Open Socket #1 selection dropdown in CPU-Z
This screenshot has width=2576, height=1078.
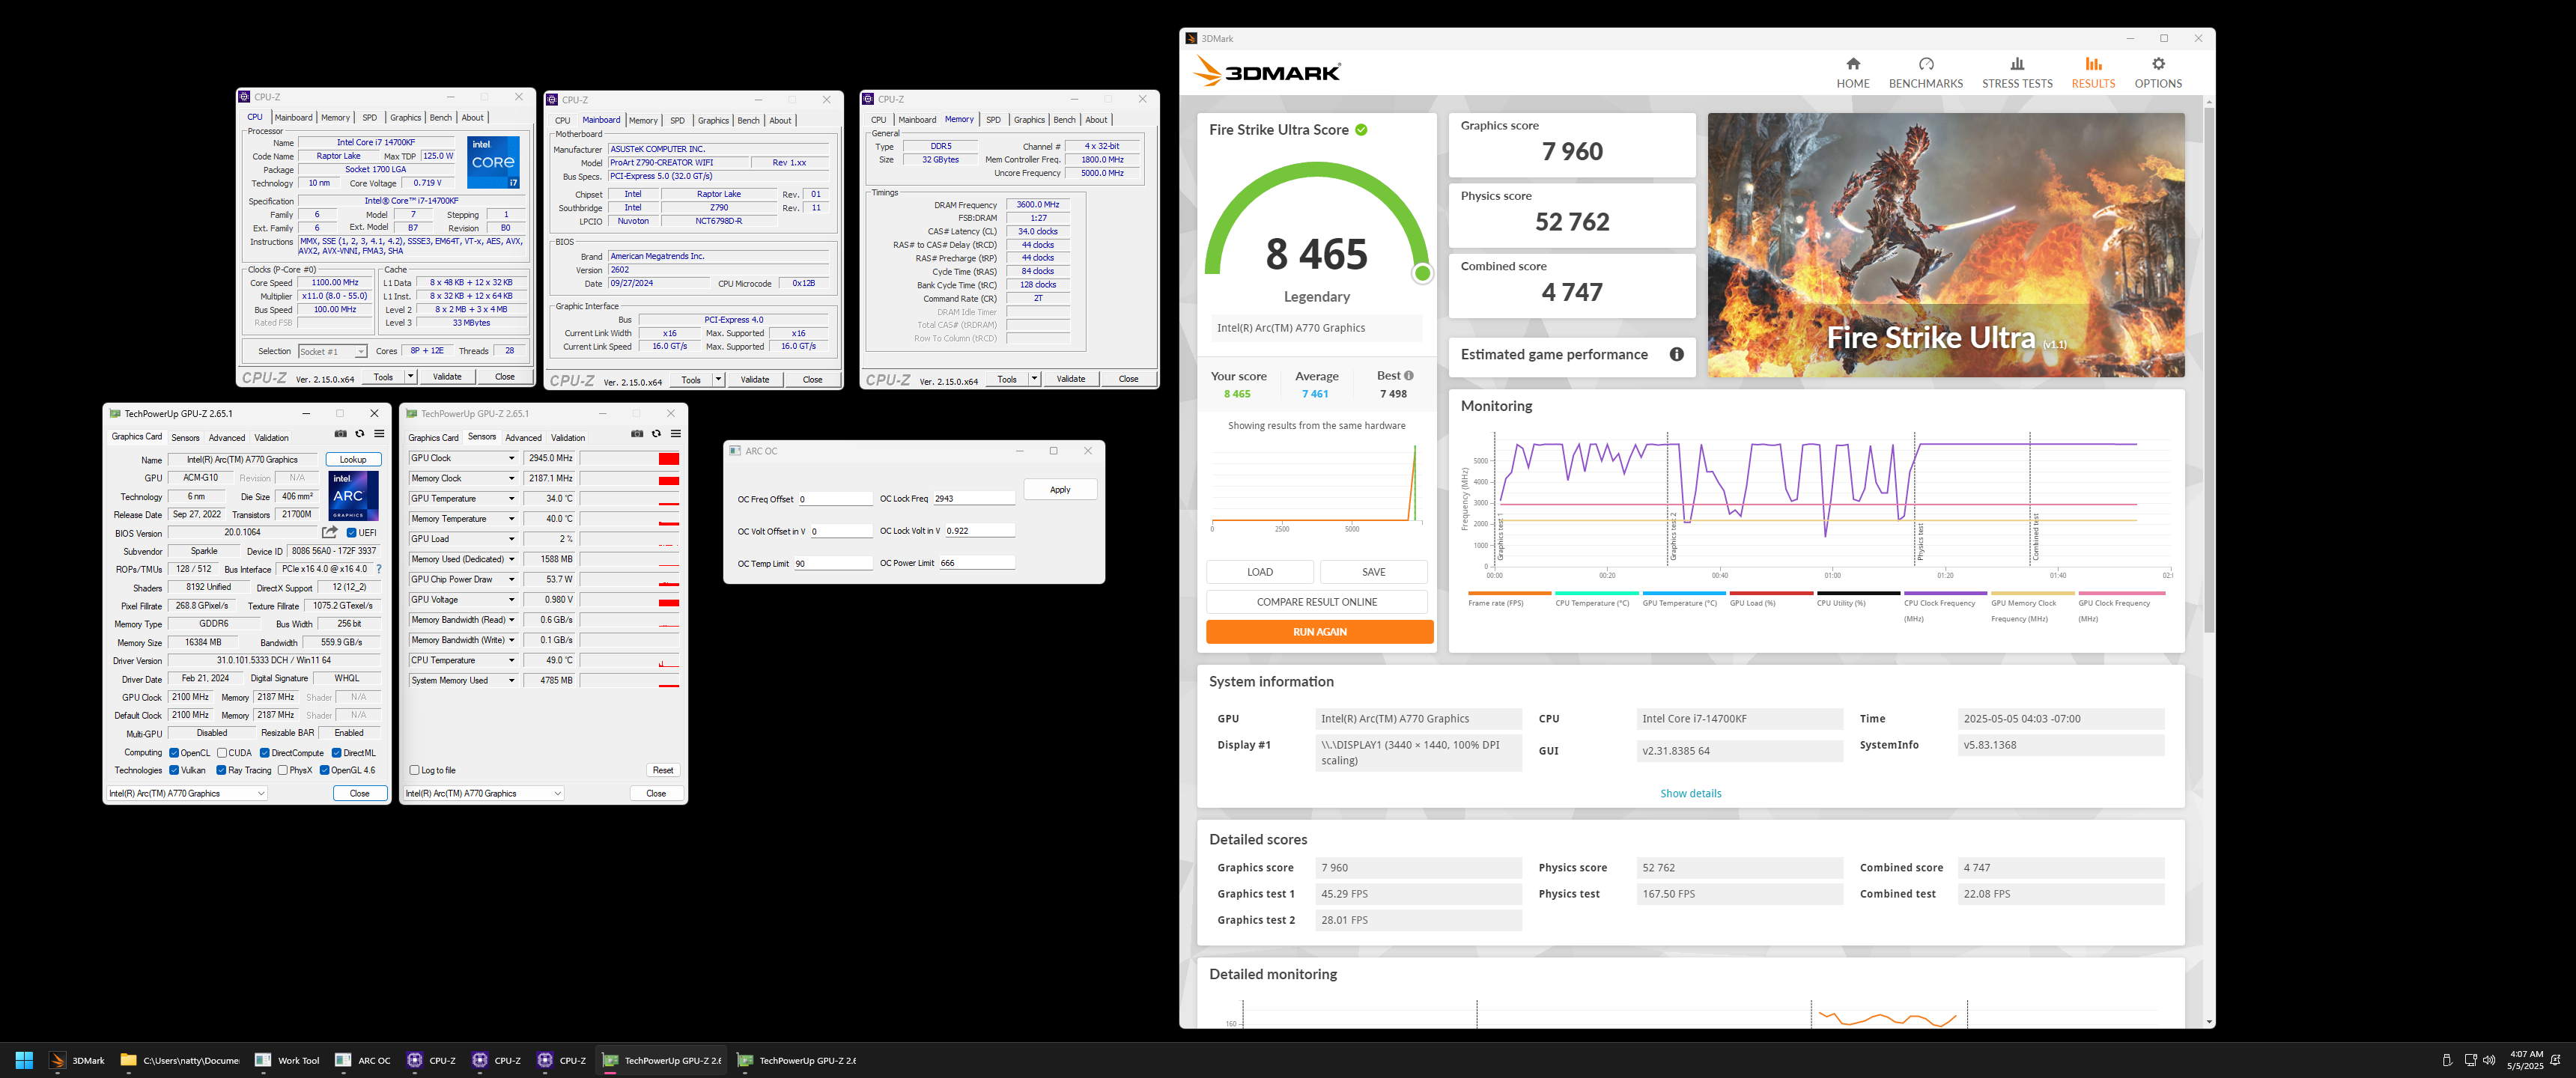tap(333, 351)
